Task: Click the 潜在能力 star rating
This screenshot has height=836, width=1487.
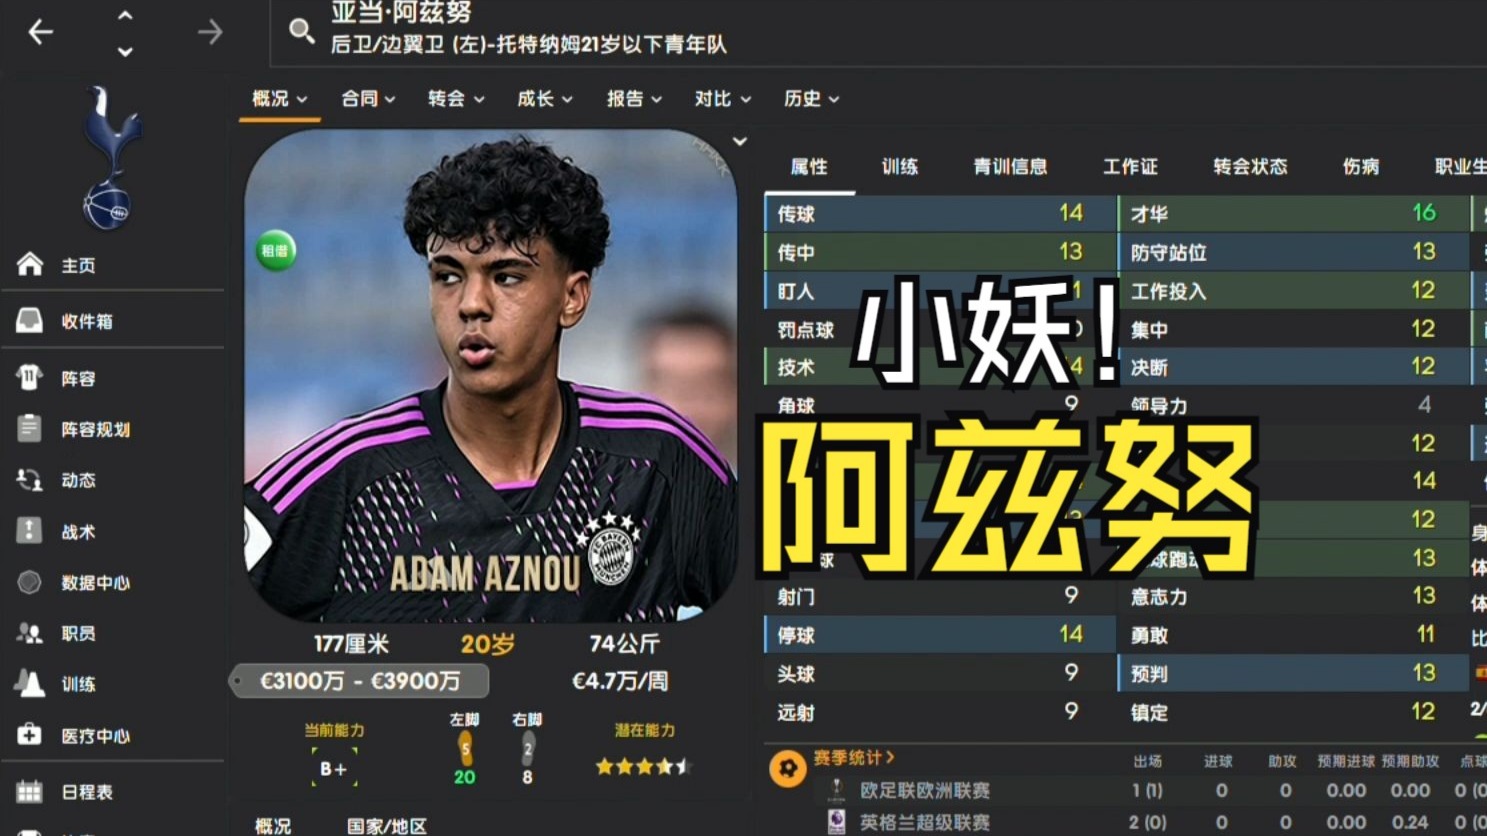Action: tap(644, 767)
